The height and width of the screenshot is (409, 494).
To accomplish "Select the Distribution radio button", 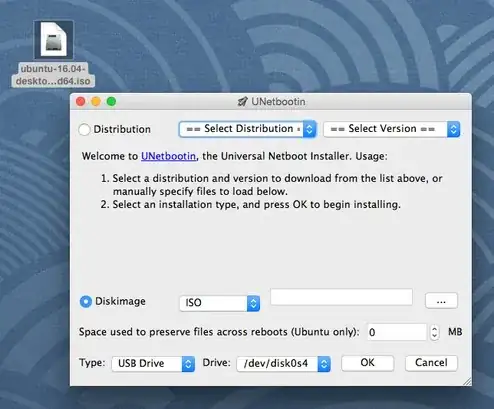I will (x=84, y=129).
